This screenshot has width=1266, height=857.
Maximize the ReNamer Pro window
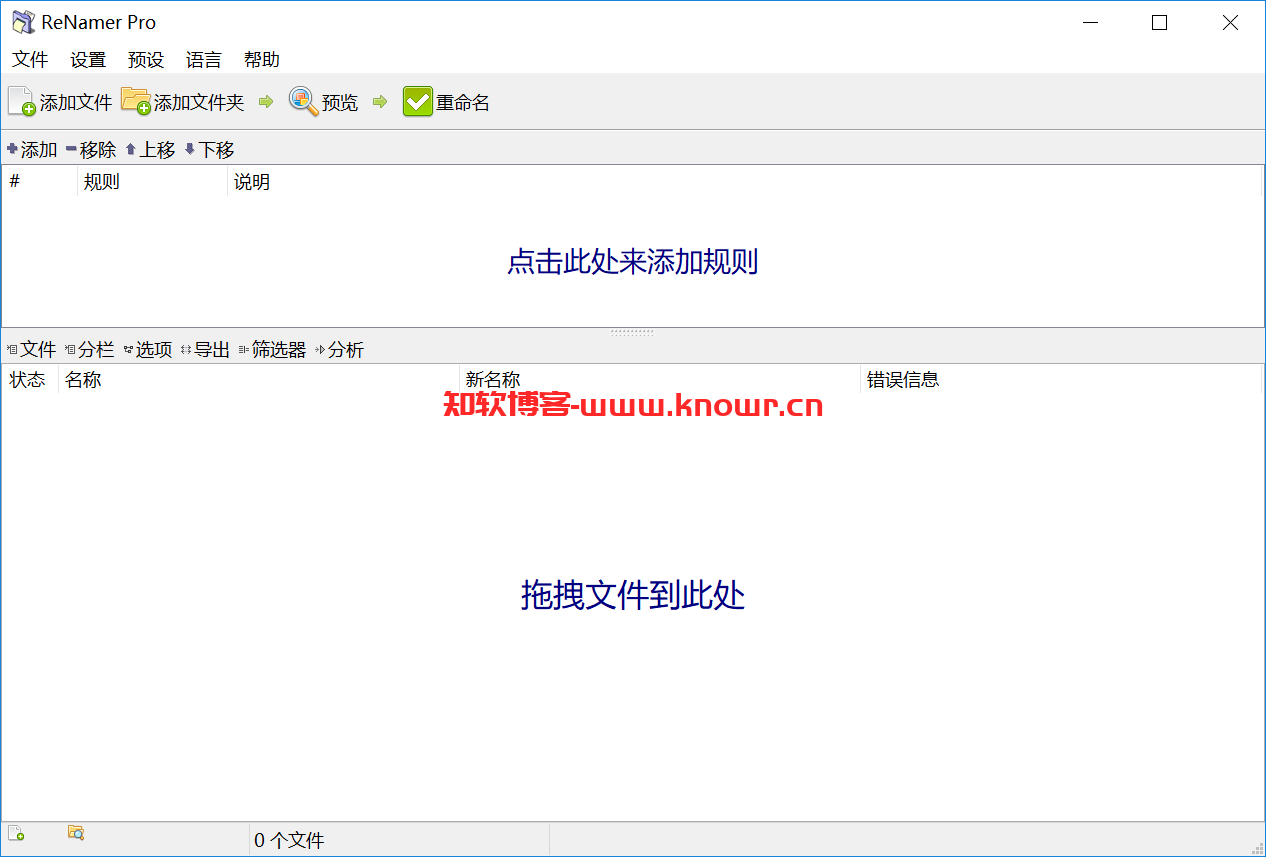coord(1159,23)
